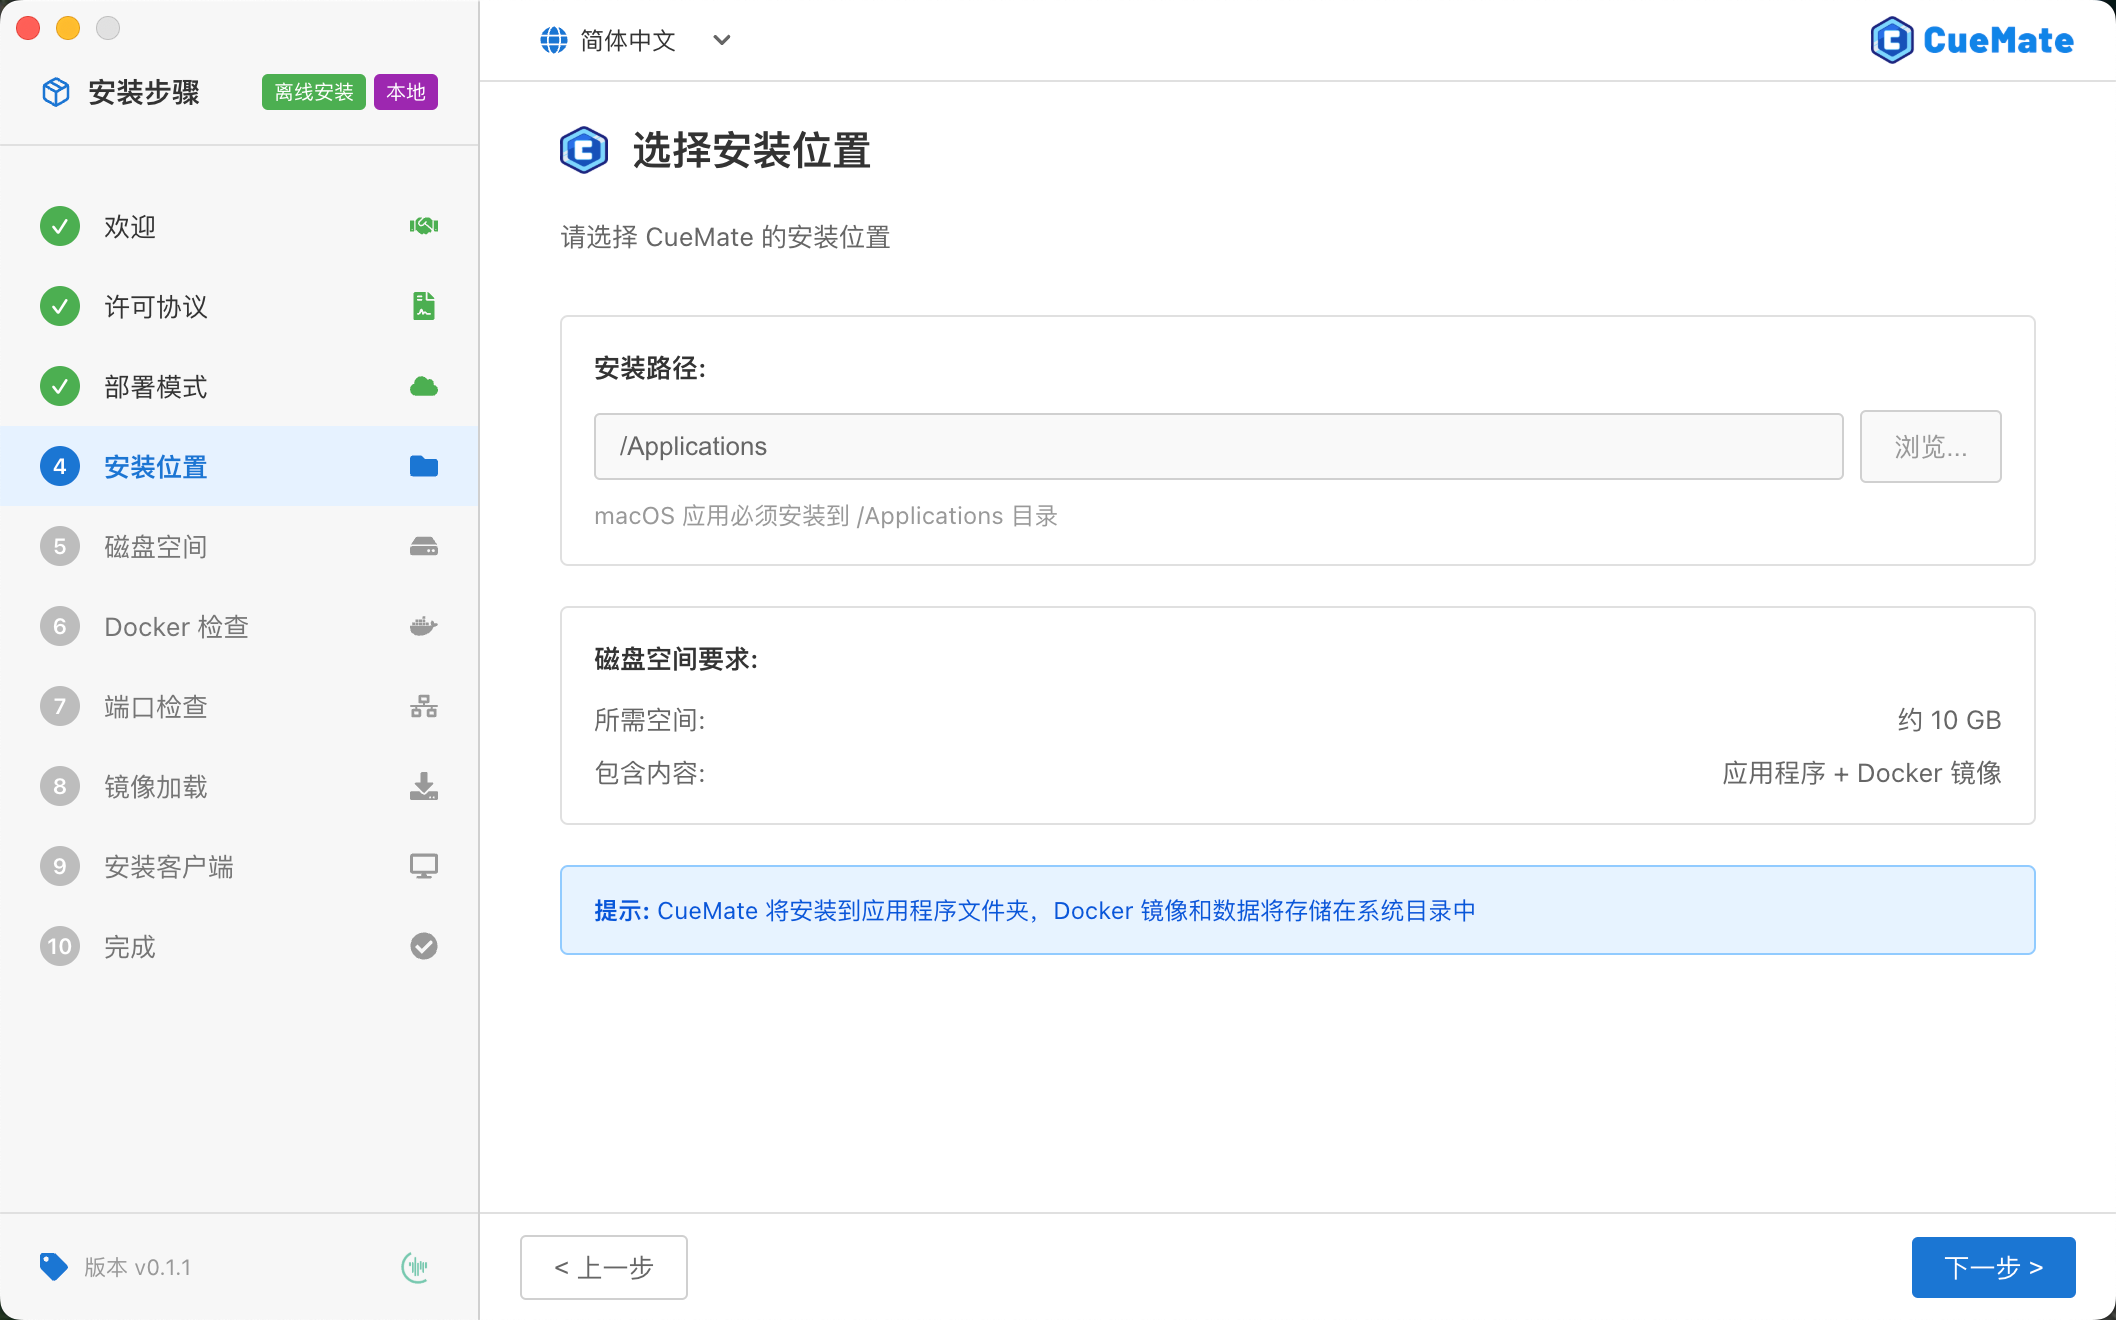Select the 欢迎 step in sidebar
The image size is (2116, 1320).
[x=130, y=226]
